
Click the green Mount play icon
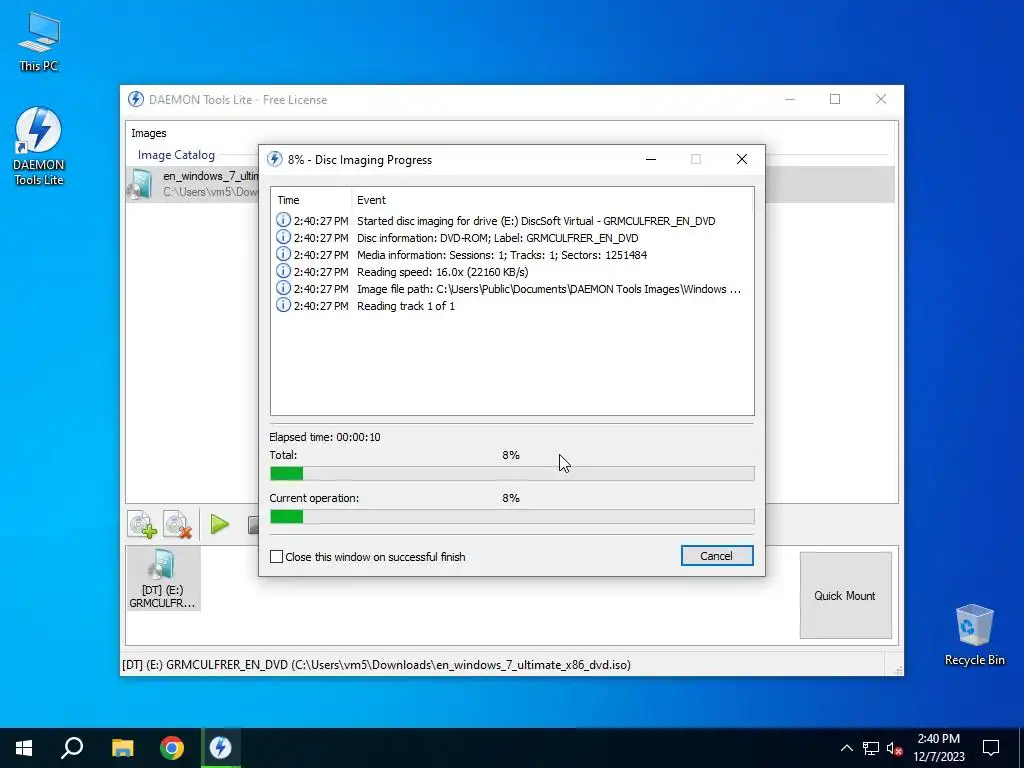coord(219,524)
